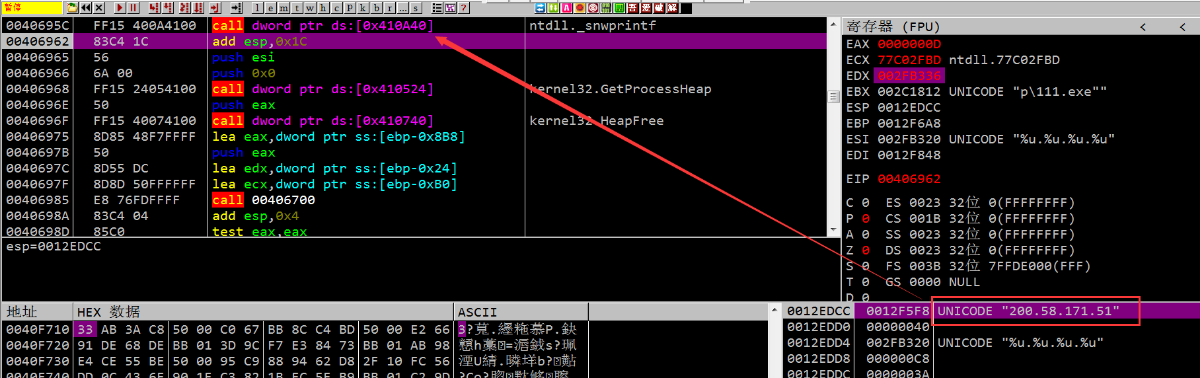This screenshot has width=1200, height=378.
Task: Select the EAX register value 0000000D
Action: pyautogui.click(x=908, y=44)
